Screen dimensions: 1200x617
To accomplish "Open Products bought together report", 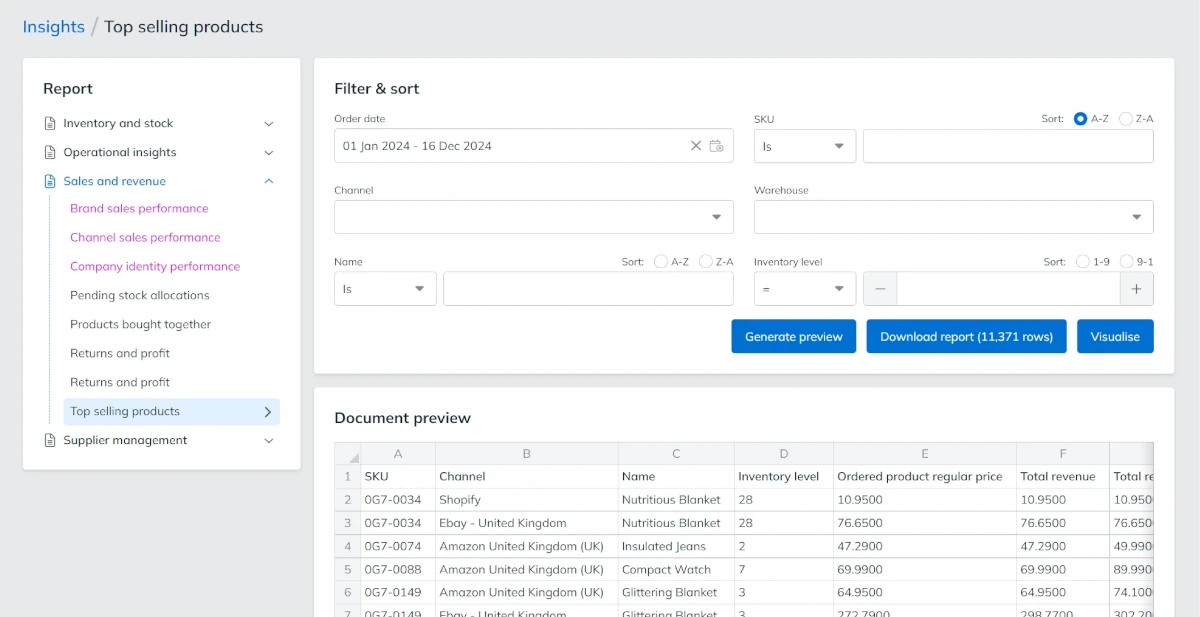I will click(x=141, y=324).
